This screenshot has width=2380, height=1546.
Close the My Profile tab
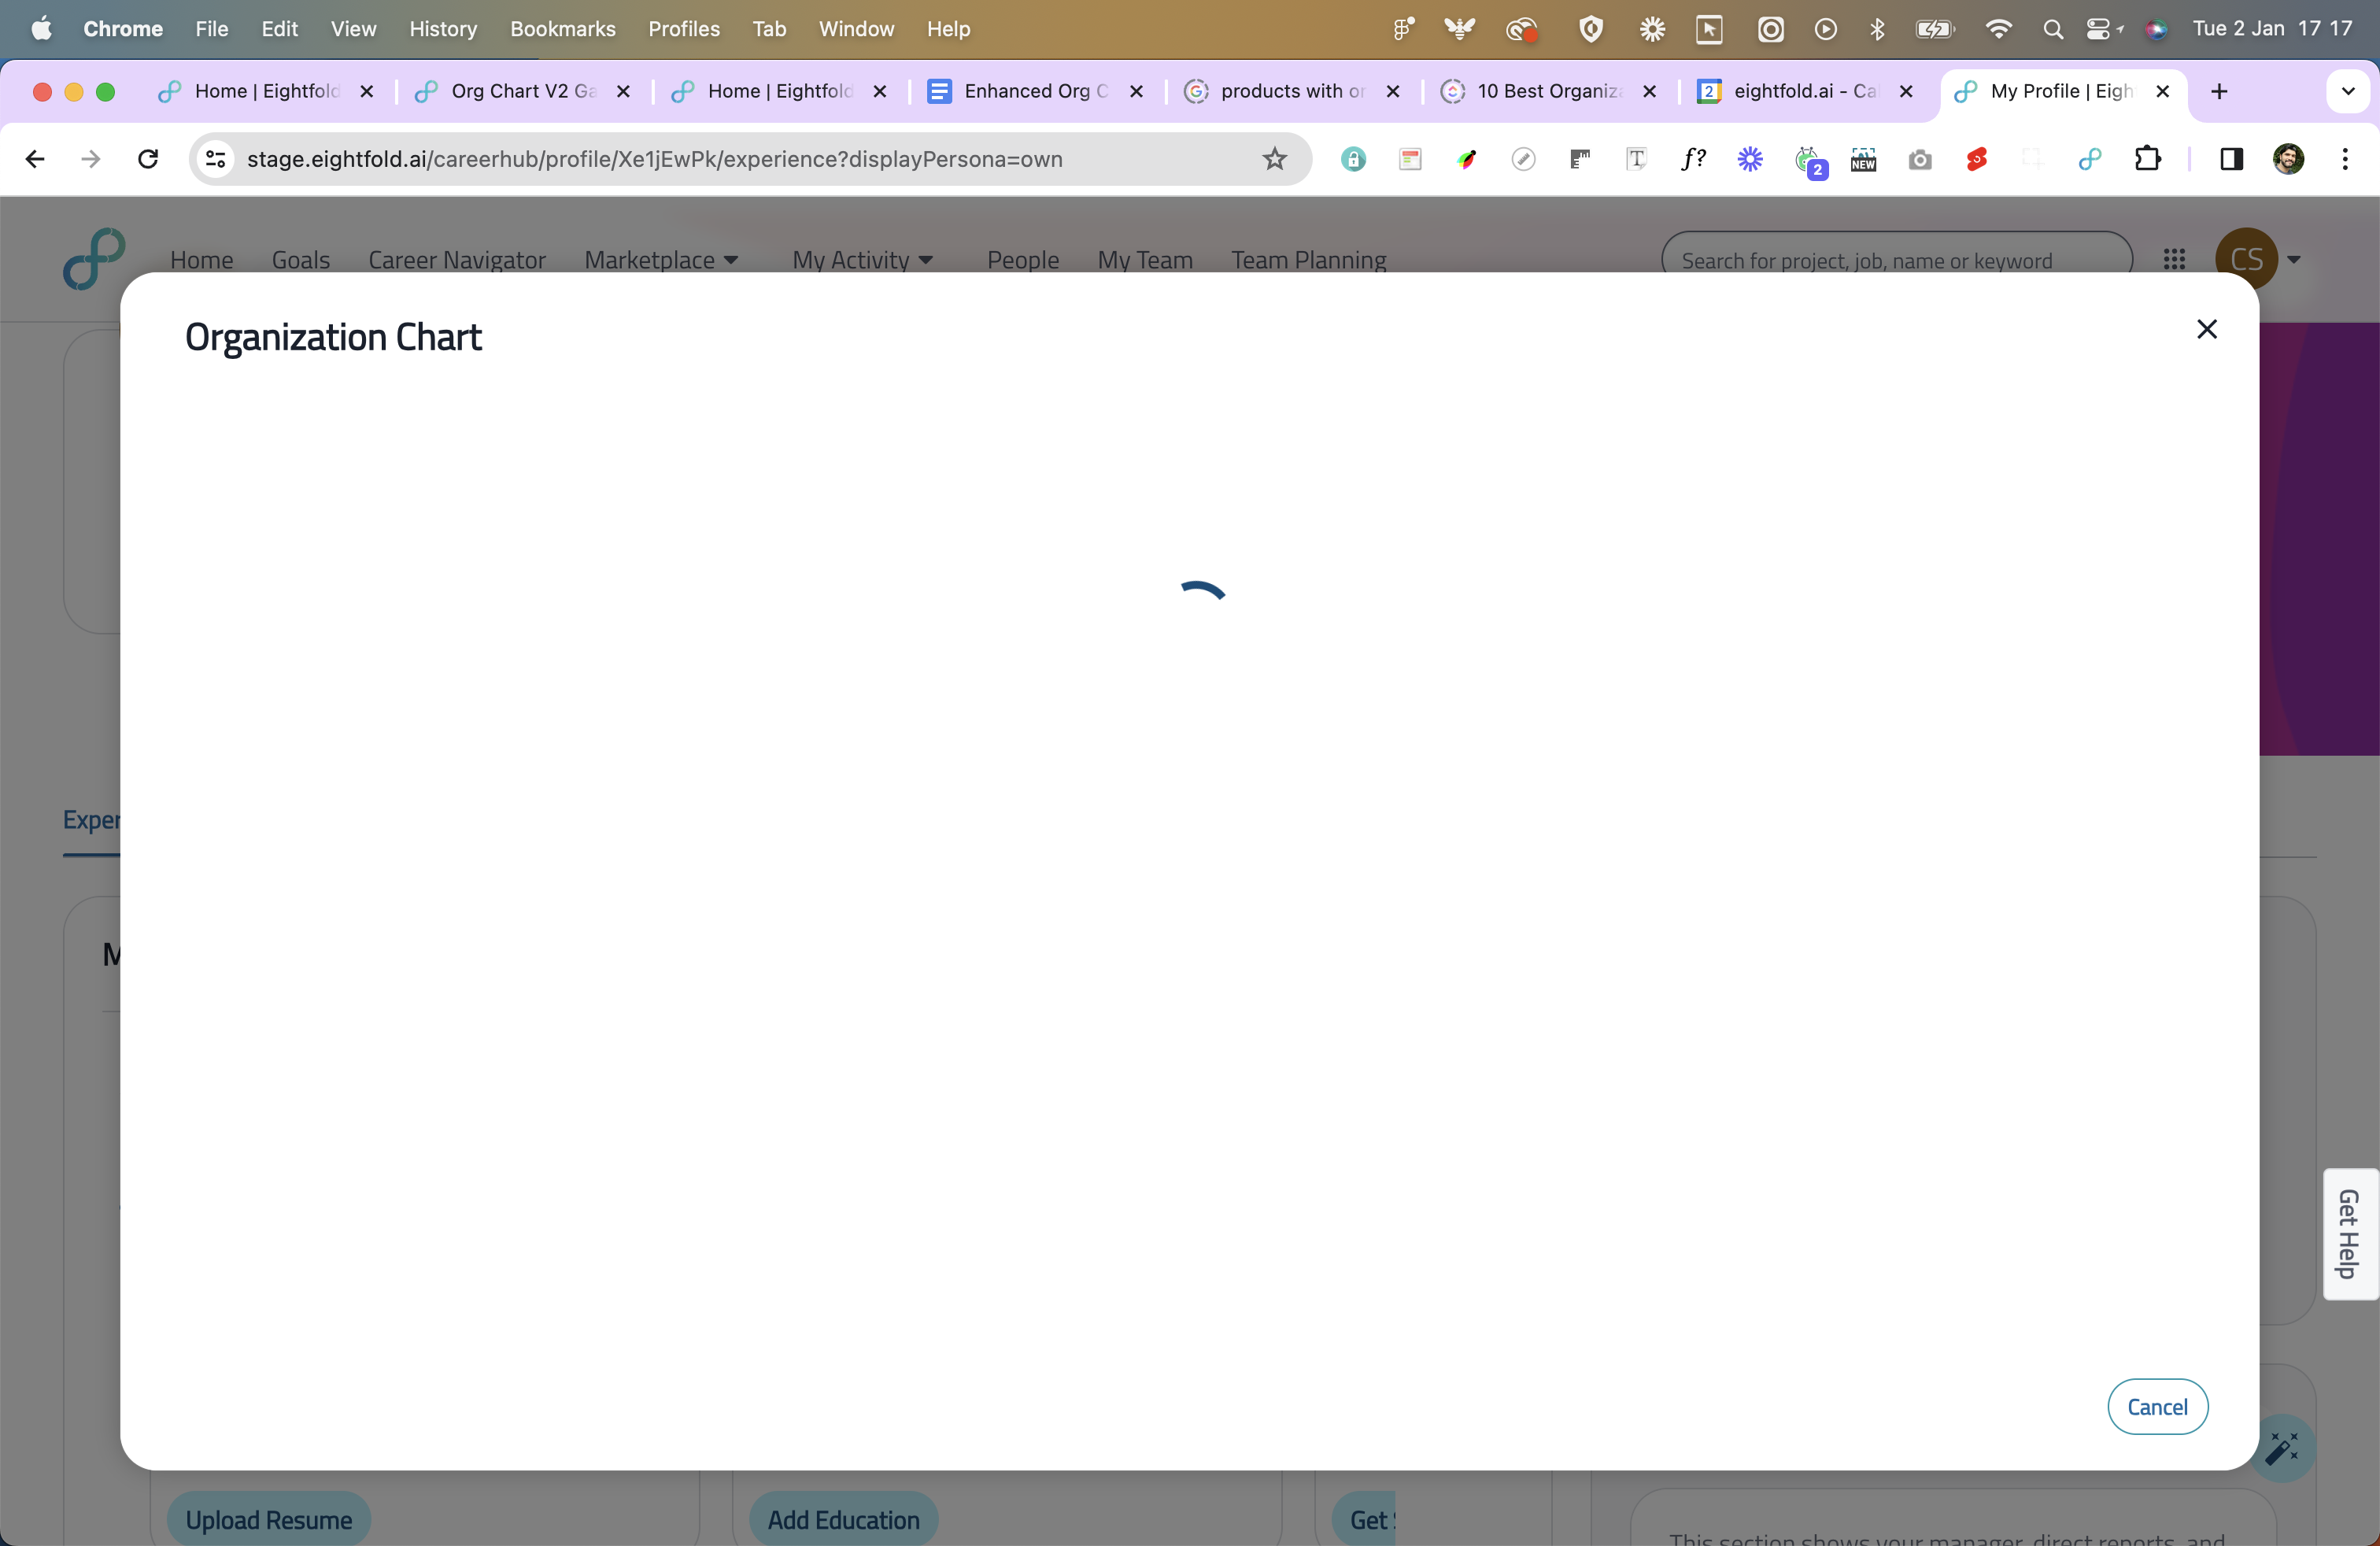pyautogui.click(x=2162, y=91)
